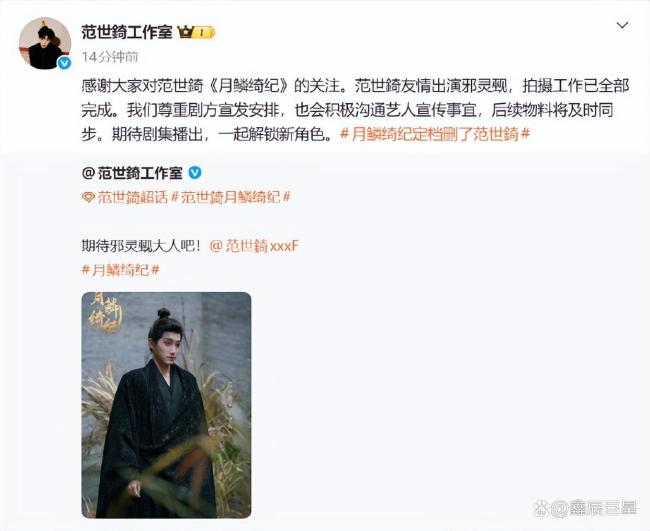
Task: Open the @范世錡xxxF mention
Action: click(x=254, y=246)
